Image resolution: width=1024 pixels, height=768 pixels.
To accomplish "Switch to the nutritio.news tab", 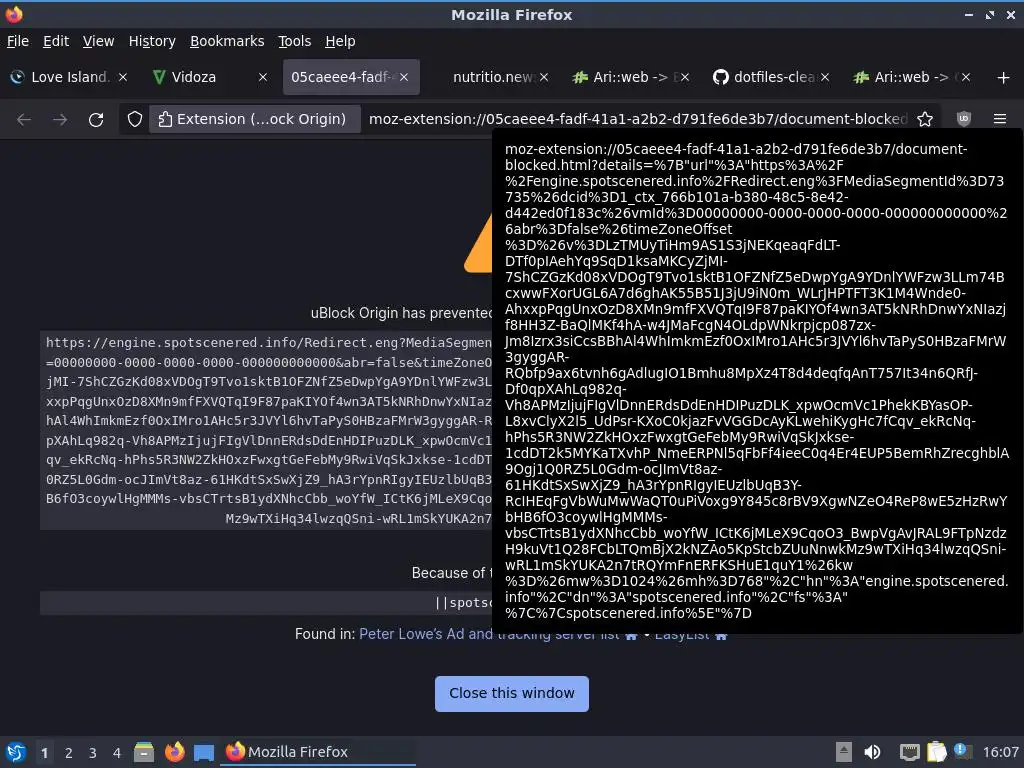I will (492, 77).
